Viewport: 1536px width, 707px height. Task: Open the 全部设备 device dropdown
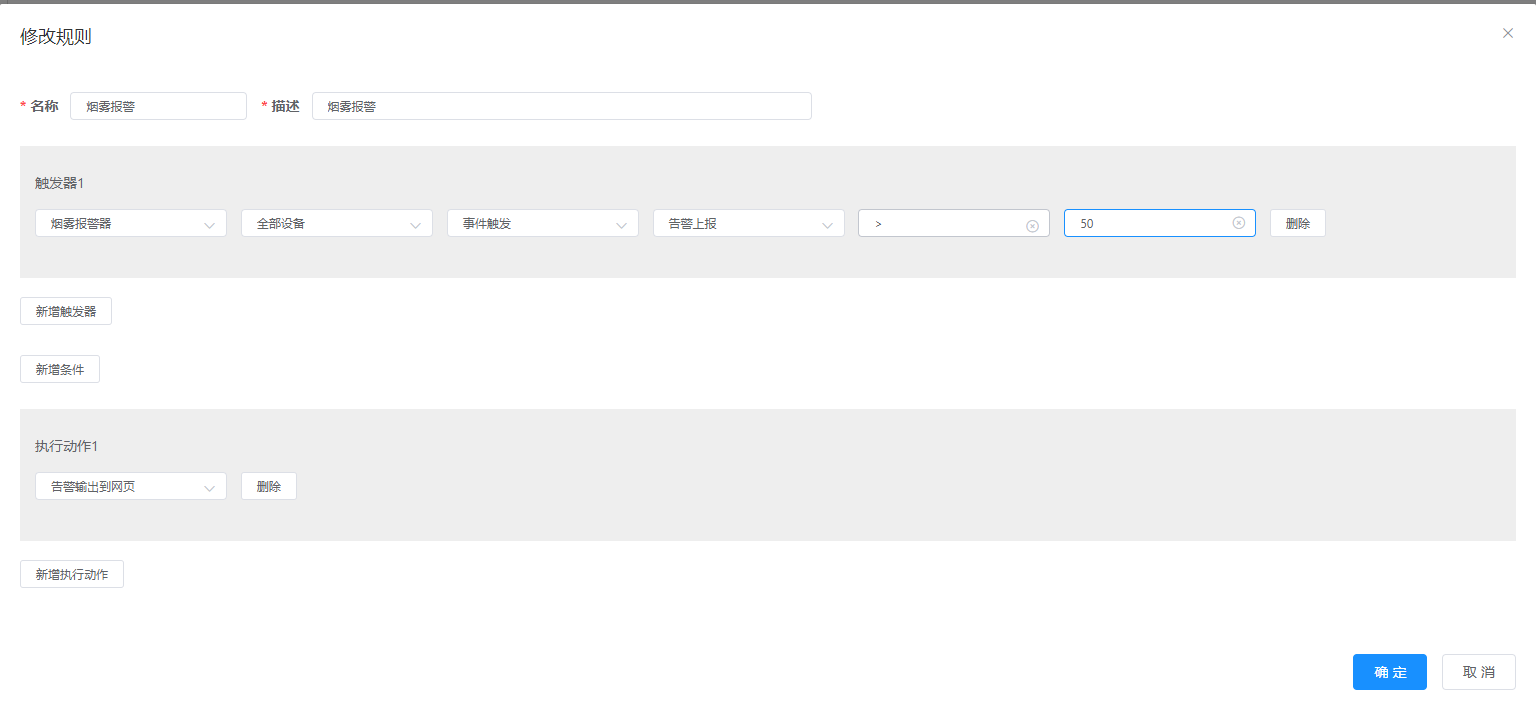pyautogui.click(x=337, y=223)
